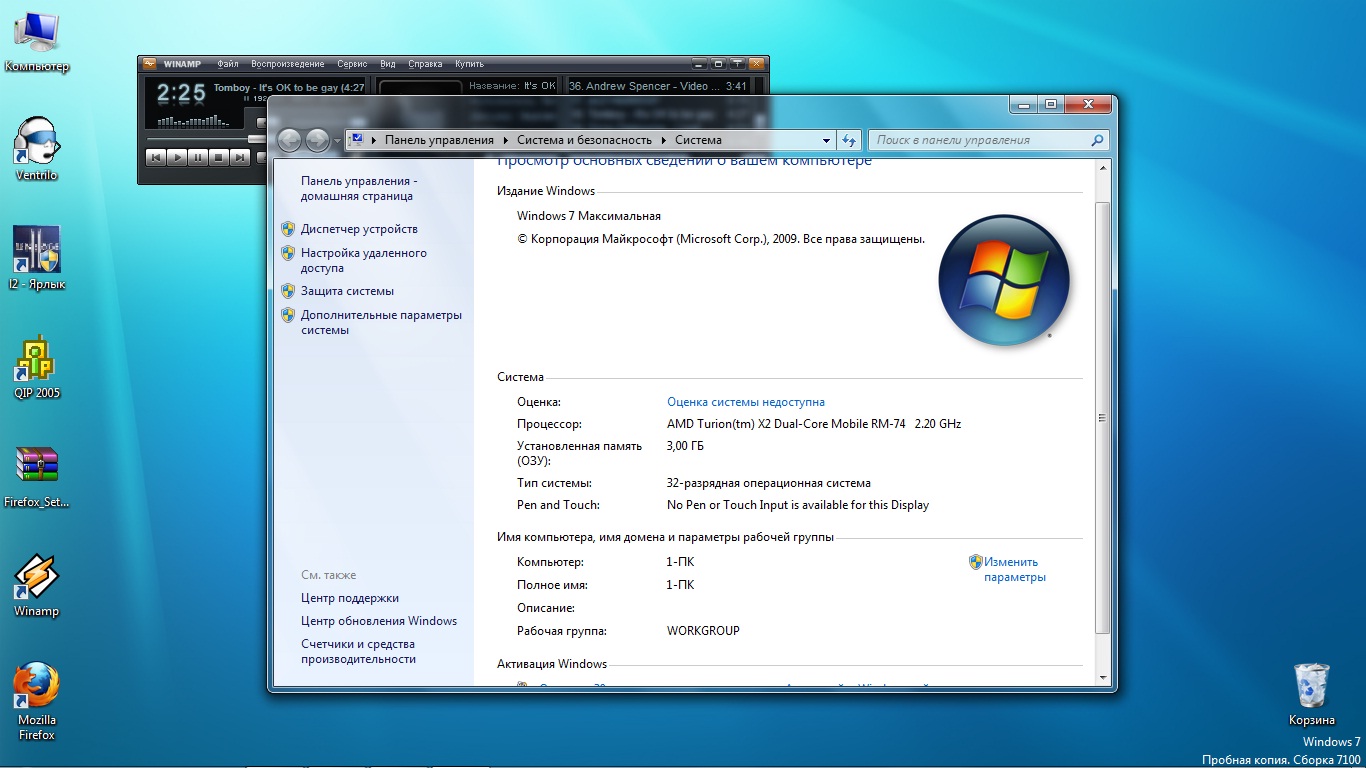Toggle Winamp windowshade mode button
Image resolution: width=1366 pixels, height=768 pixels.
[738, 64]
